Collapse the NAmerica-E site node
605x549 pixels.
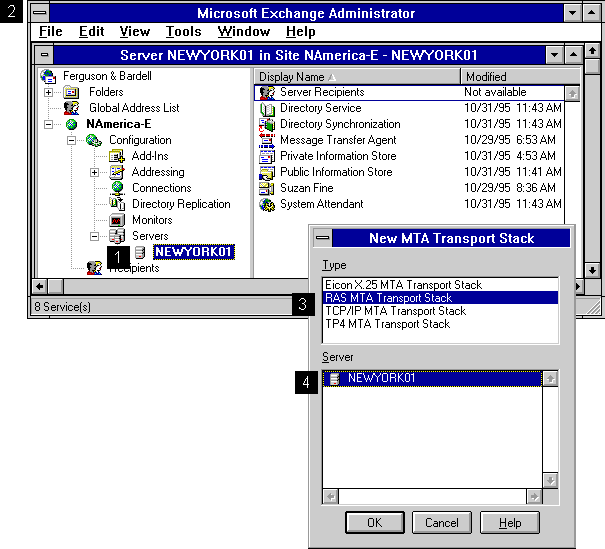click(48, 124)
